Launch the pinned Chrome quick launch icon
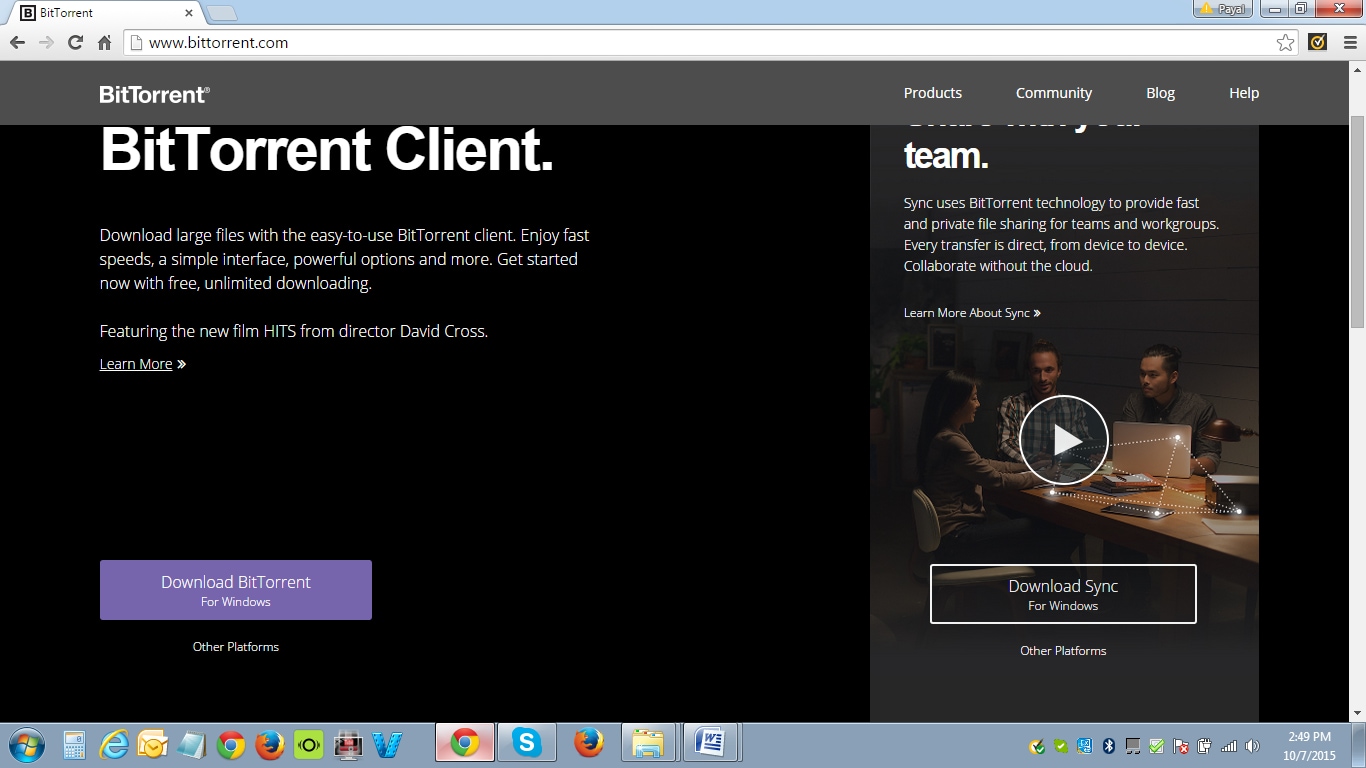This screenshot has width=1366, height=768. 231,745
